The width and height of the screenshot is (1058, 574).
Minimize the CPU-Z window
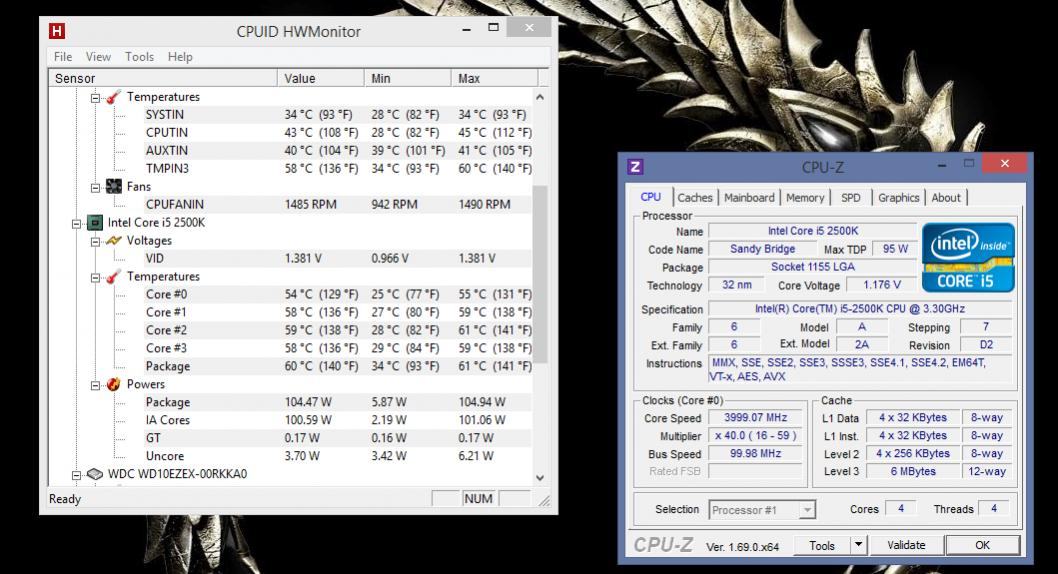(942, 164)
